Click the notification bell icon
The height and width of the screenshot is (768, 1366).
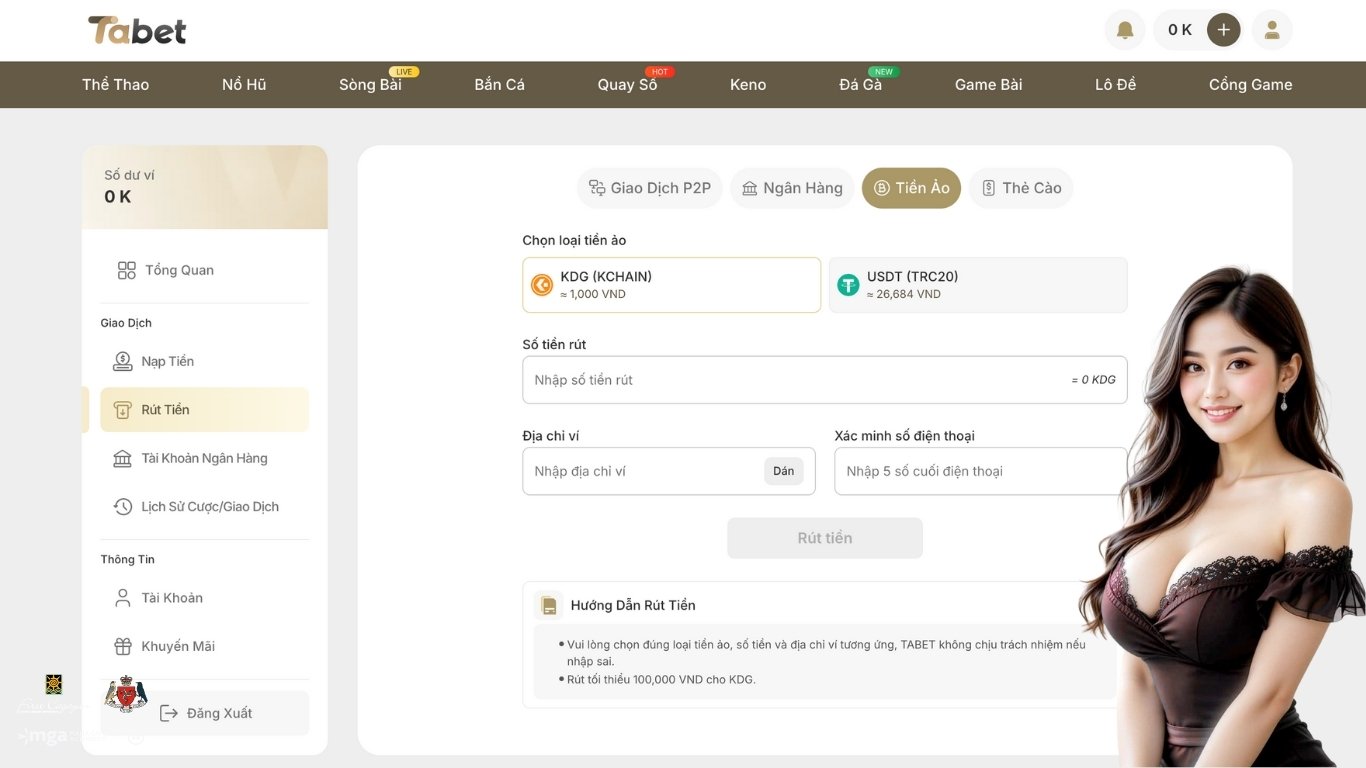coord(1124,30)
